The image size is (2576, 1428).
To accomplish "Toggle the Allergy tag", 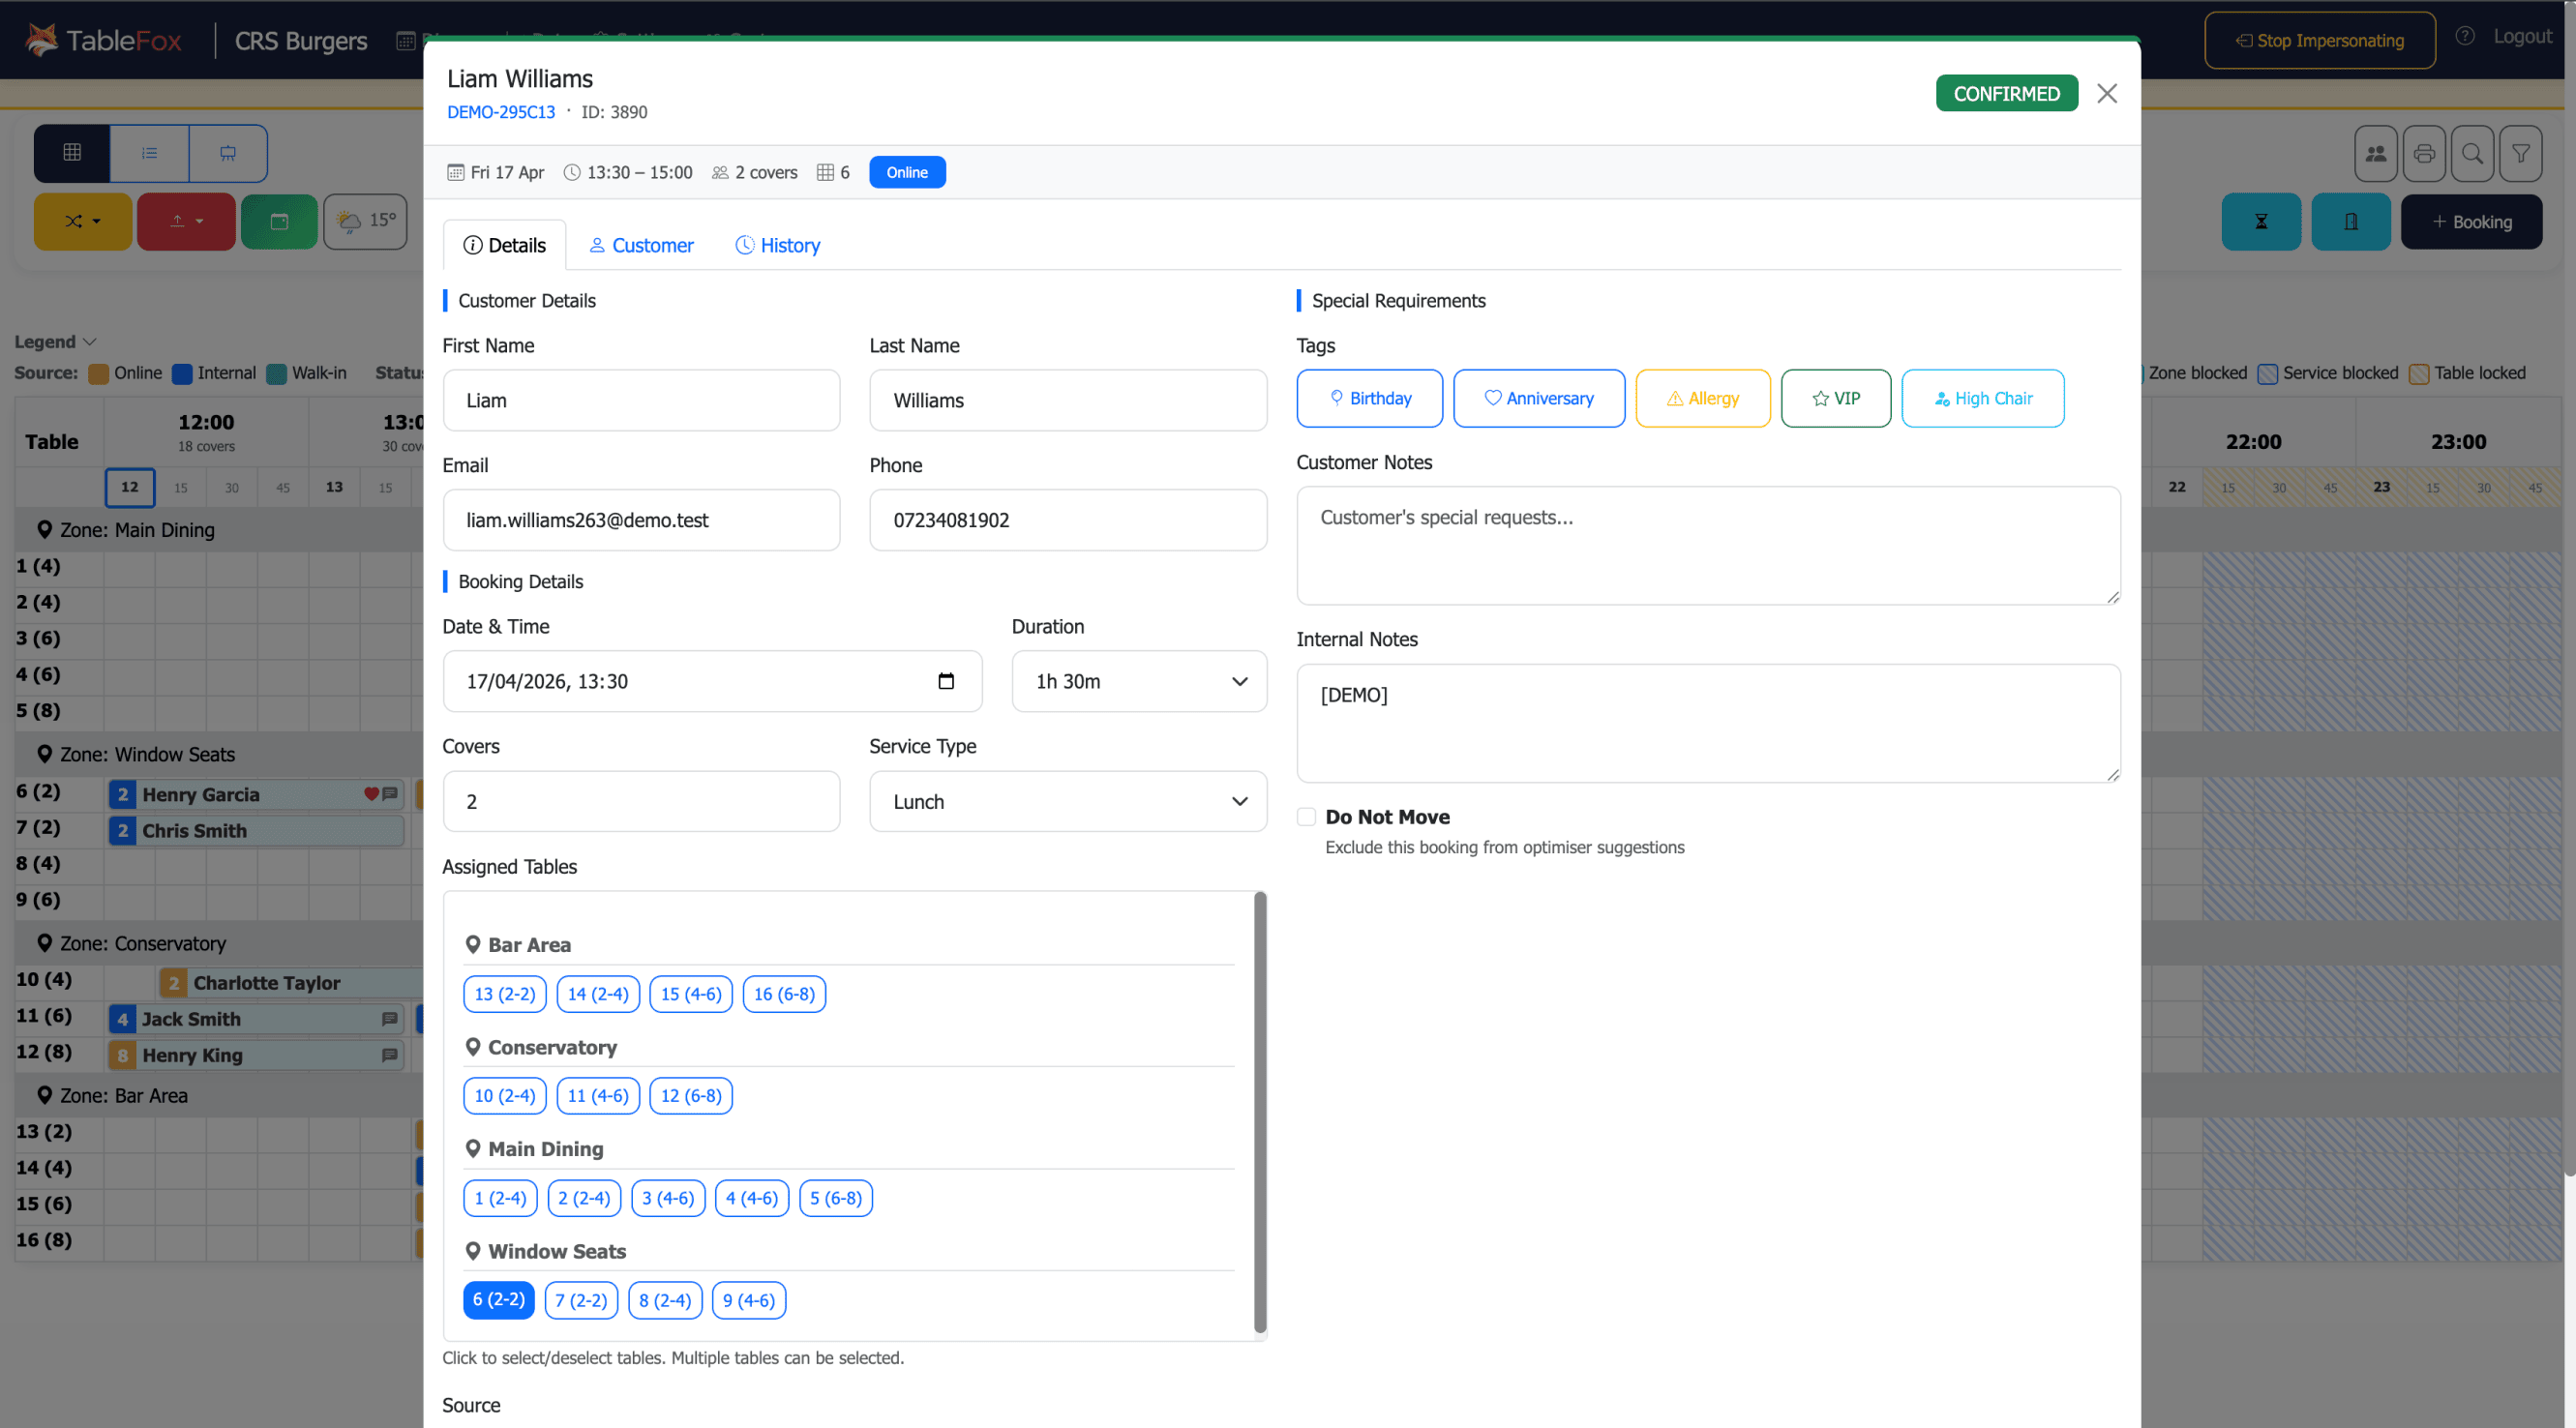I will tap(1702, 398).
